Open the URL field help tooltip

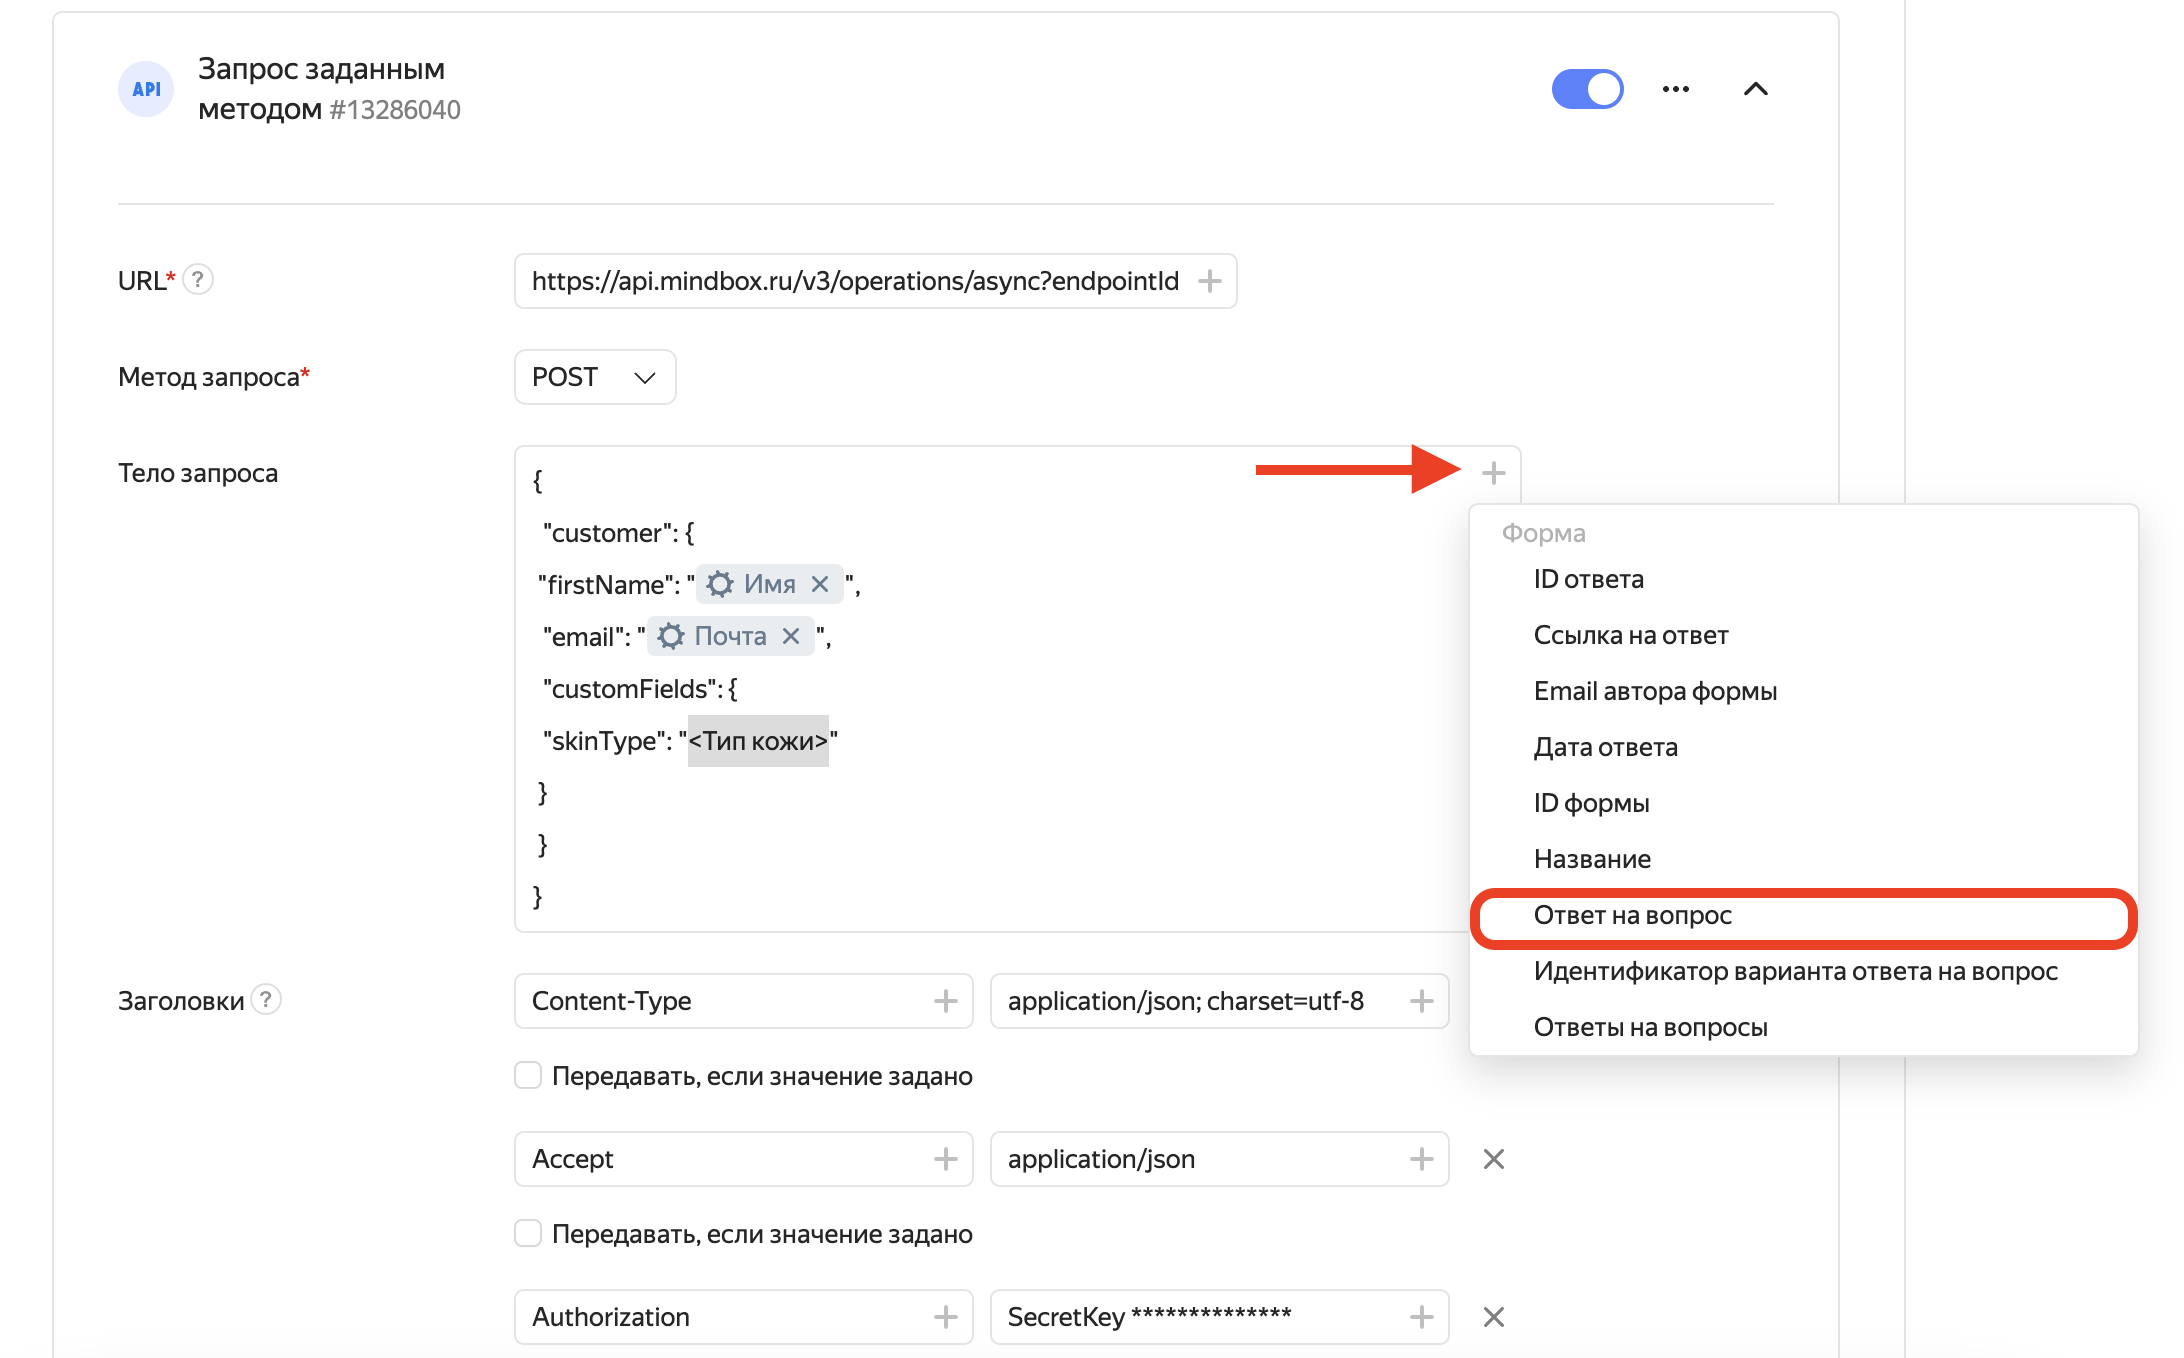point(198,279)
